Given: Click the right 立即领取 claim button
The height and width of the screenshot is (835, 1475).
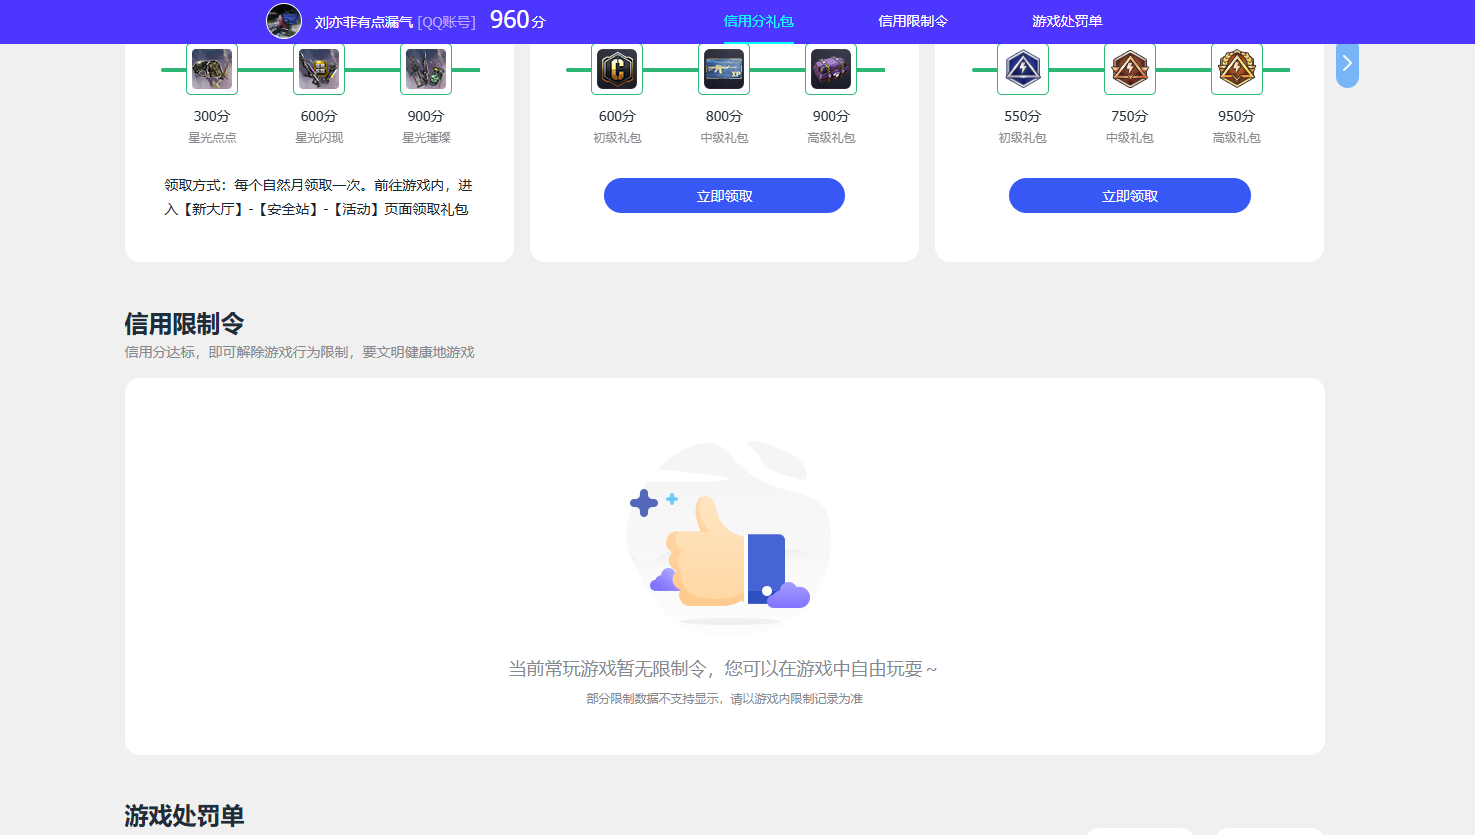Looking at the screenshot, I should pos(1129,195).
